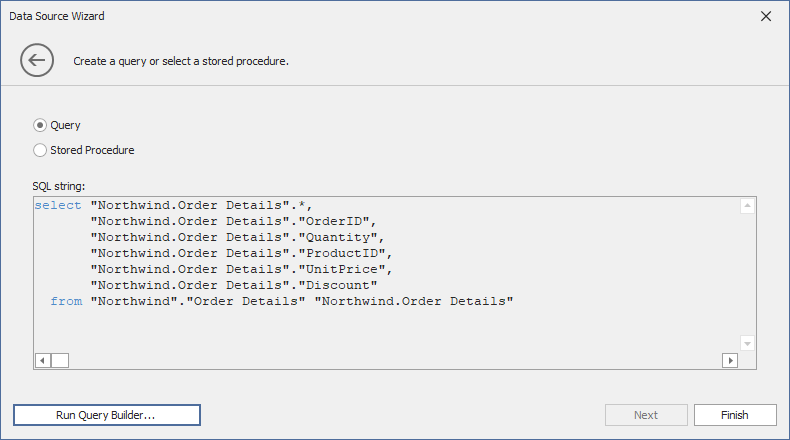Place cursor on the 'select' keyword
Screen dimensions: 790x440
point(58,205)
